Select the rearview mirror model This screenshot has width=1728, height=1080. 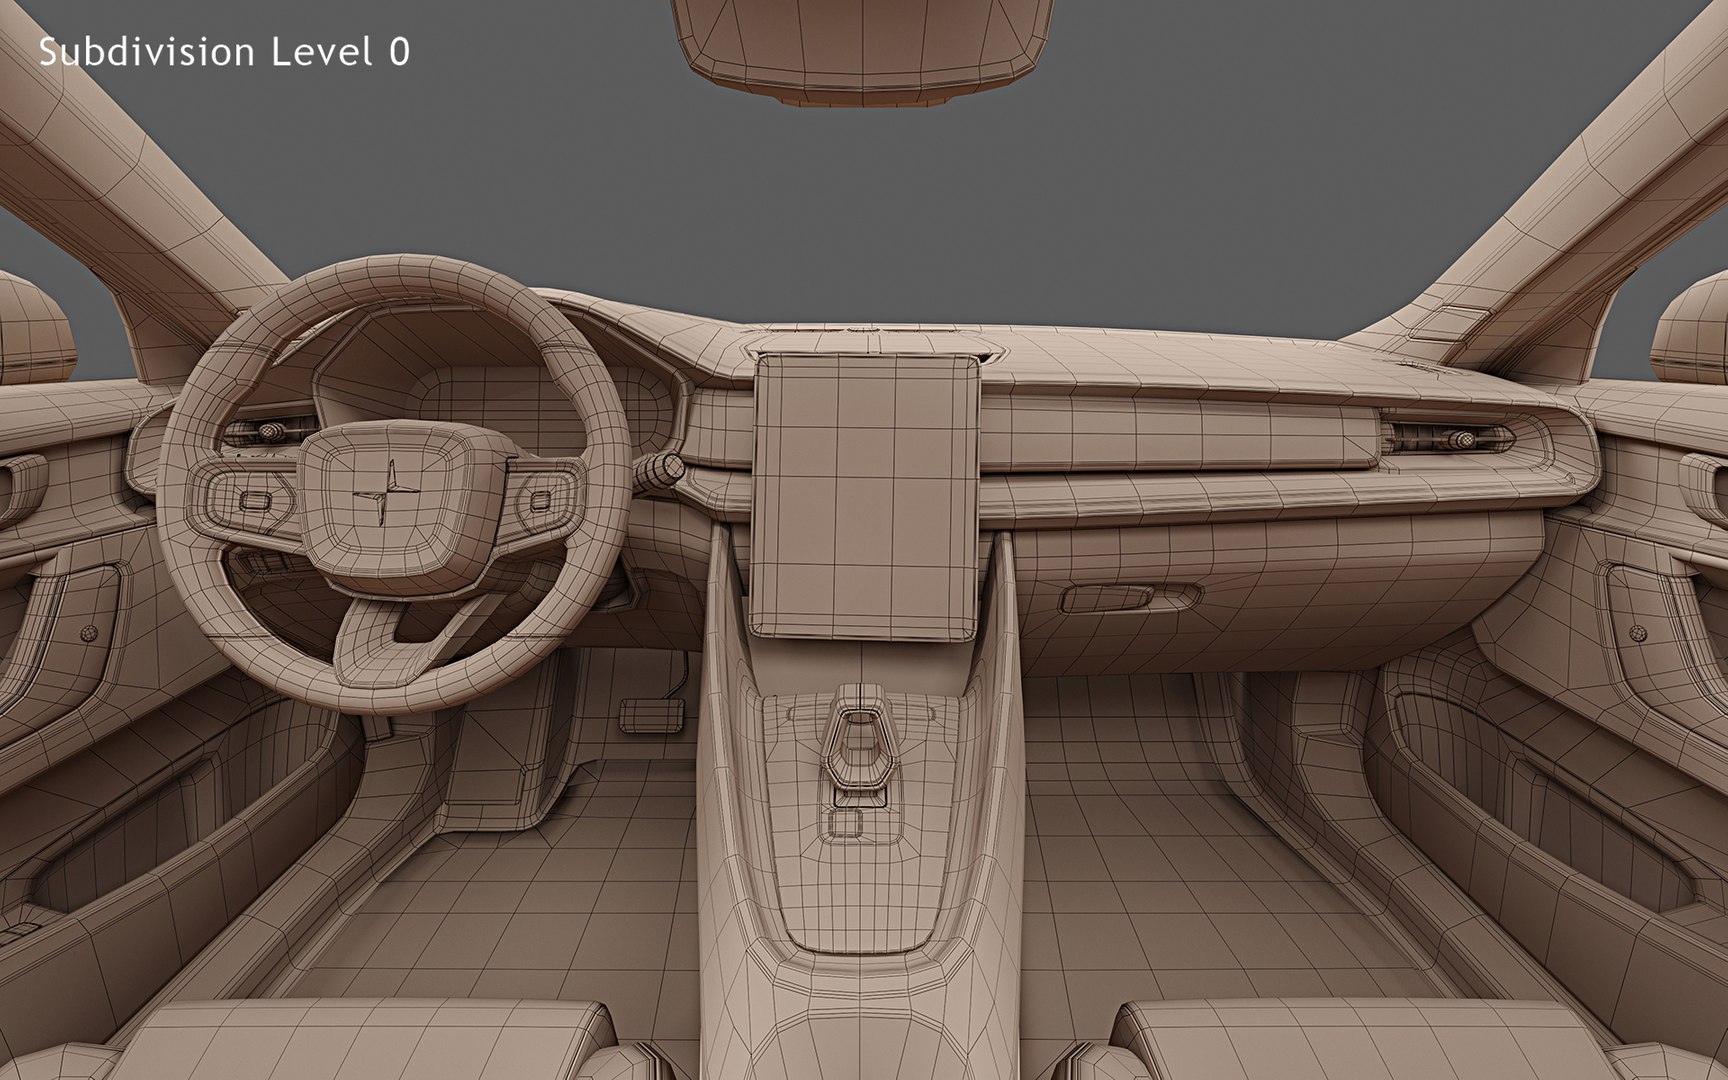click(862, 48)
